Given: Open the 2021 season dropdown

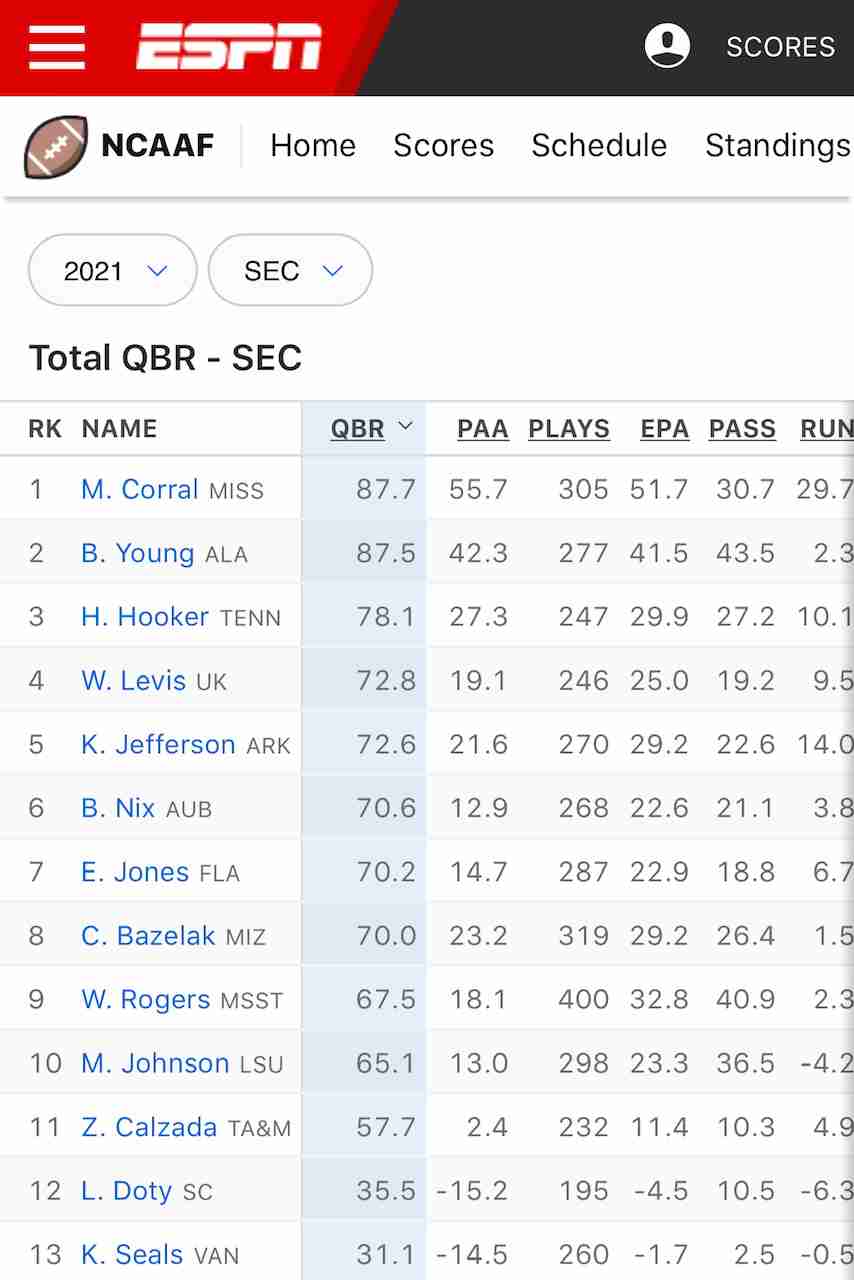Looking at the screenshot, I should coord(113,271).
